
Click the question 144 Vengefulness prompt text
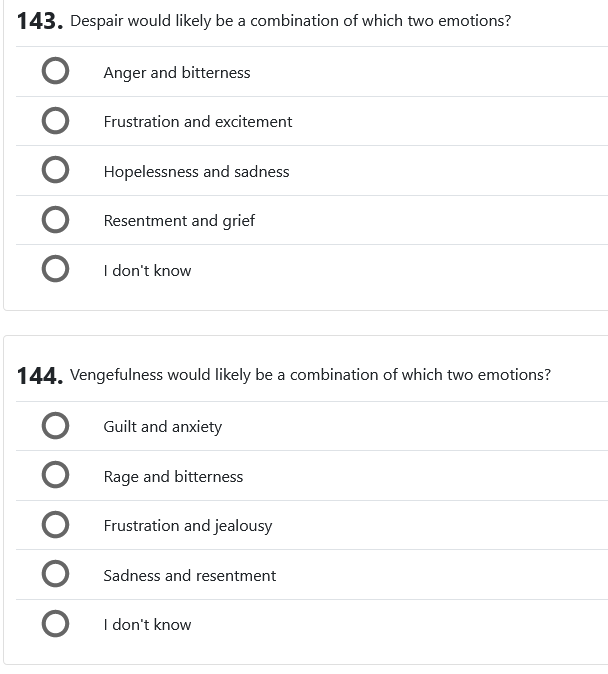(310, 375)
